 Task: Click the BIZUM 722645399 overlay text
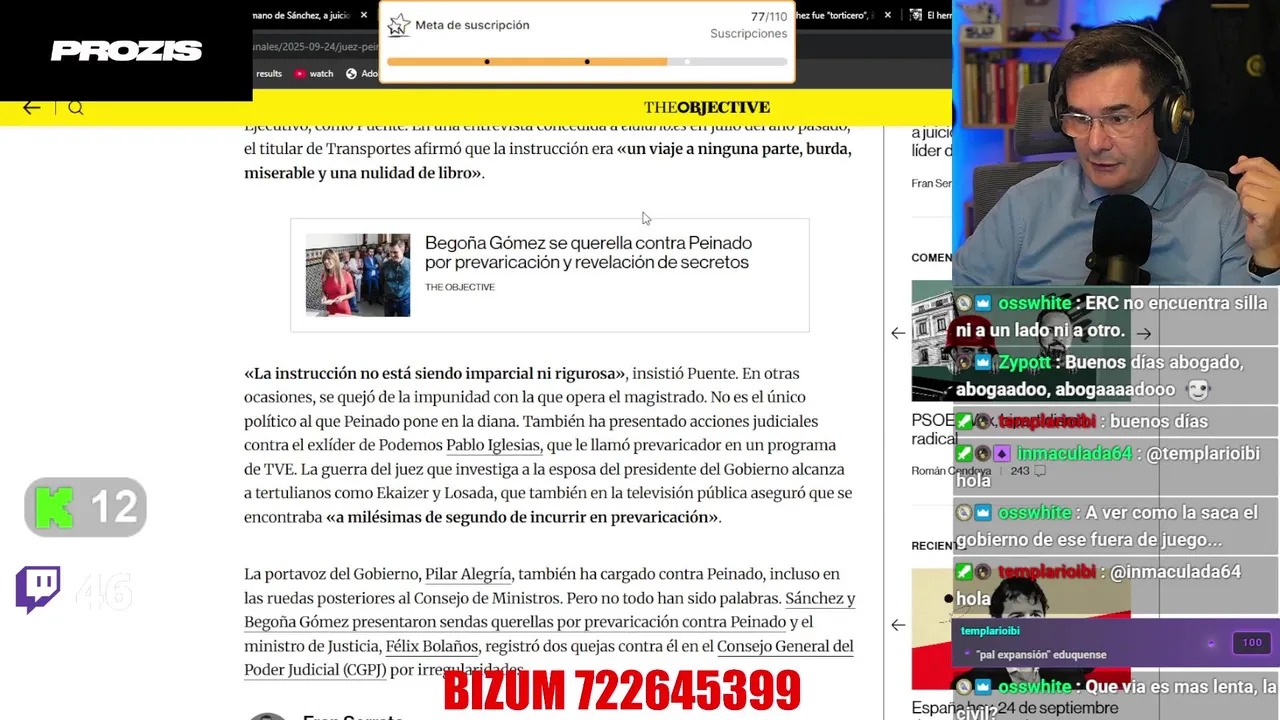[x=622, y=691]
